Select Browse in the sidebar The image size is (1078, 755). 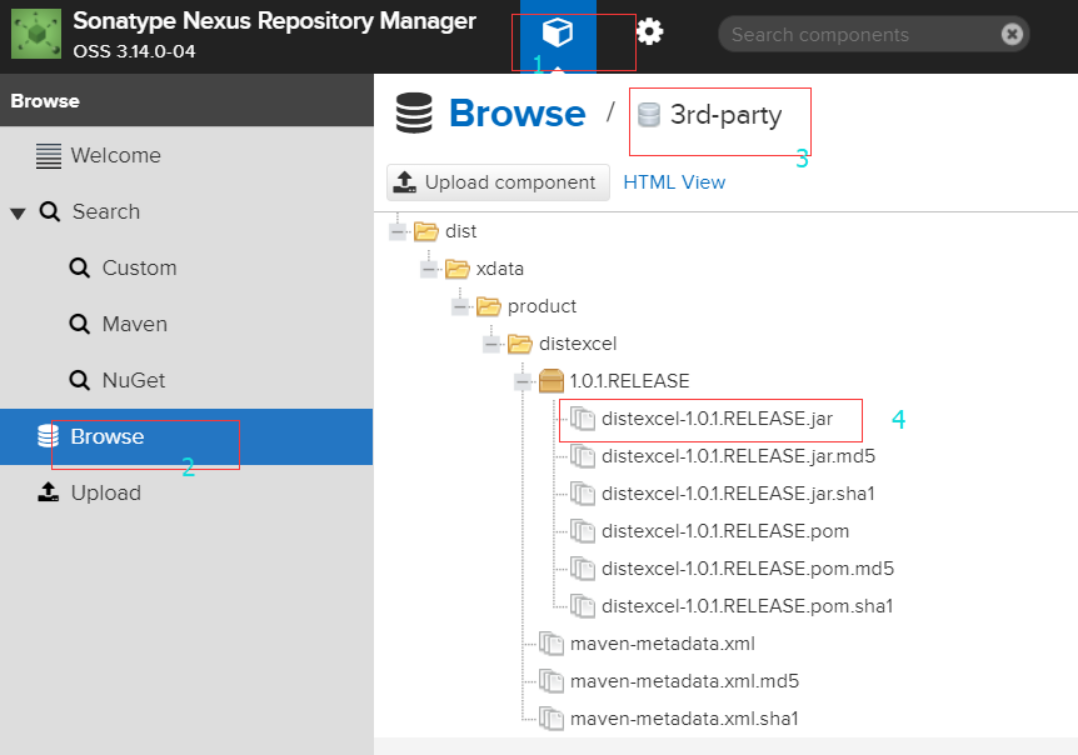186,437
